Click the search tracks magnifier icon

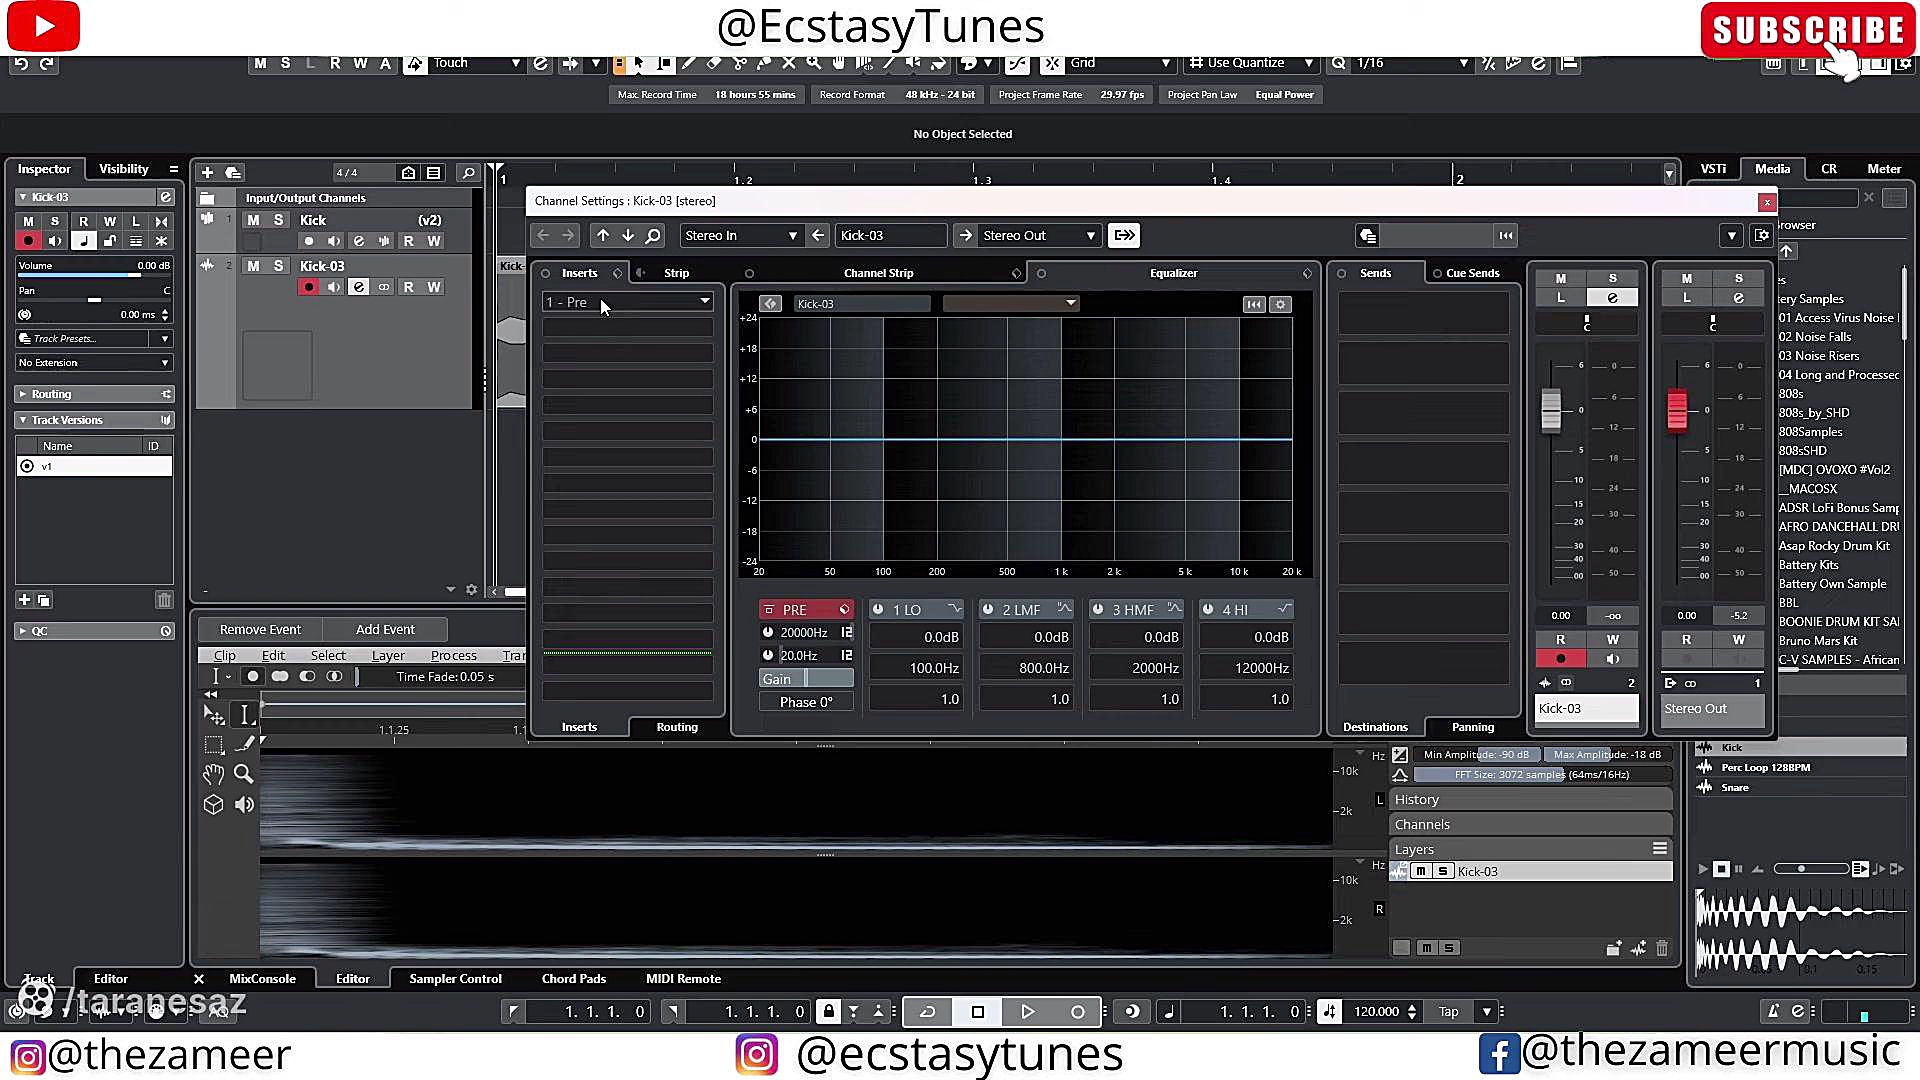click(467, 173)
